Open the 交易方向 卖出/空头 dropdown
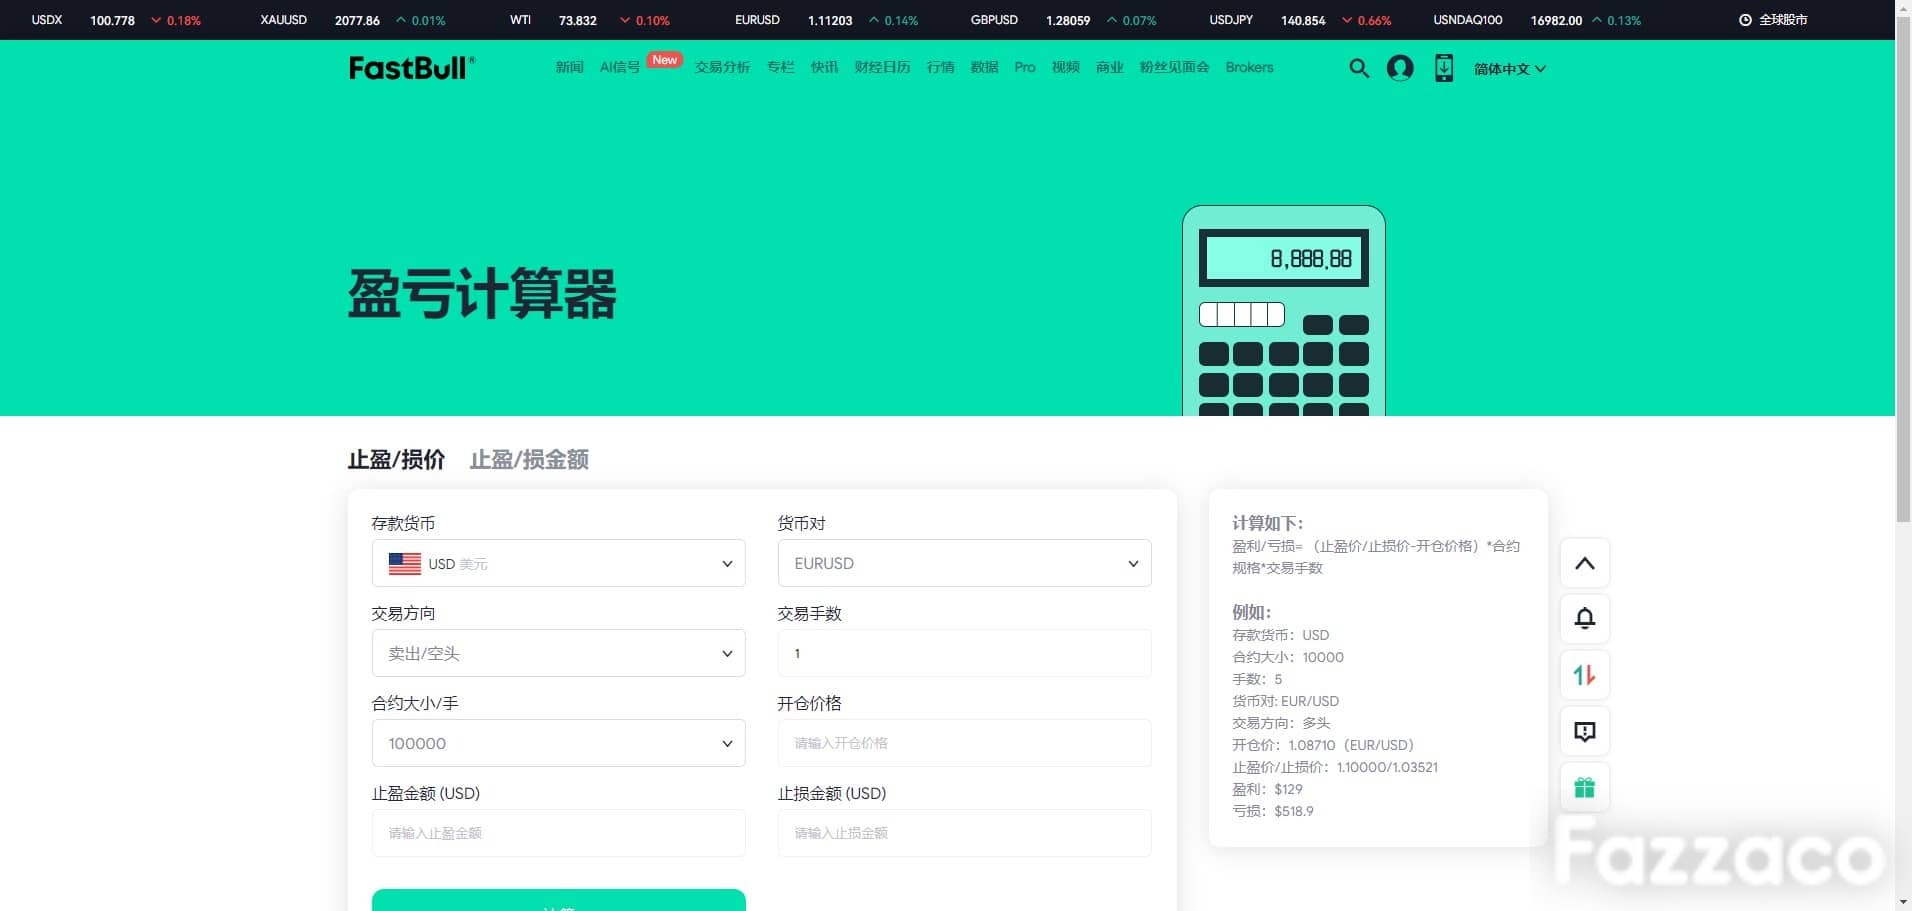 point(559,653)
